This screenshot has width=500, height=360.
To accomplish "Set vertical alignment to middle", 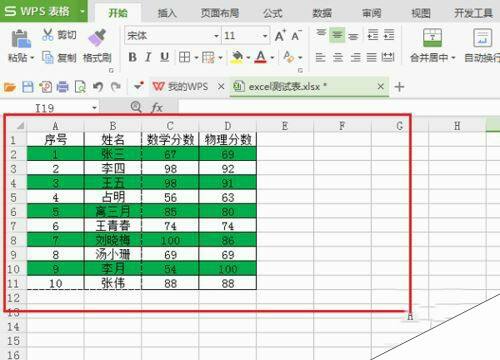I will [337, 35].
